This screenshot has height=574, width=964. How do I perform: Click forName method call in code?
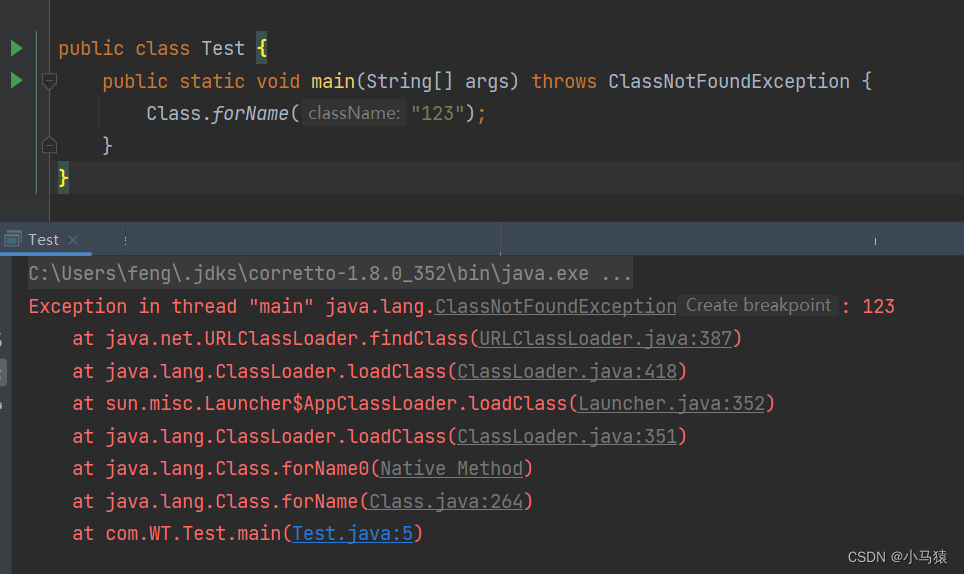point(250,113)
